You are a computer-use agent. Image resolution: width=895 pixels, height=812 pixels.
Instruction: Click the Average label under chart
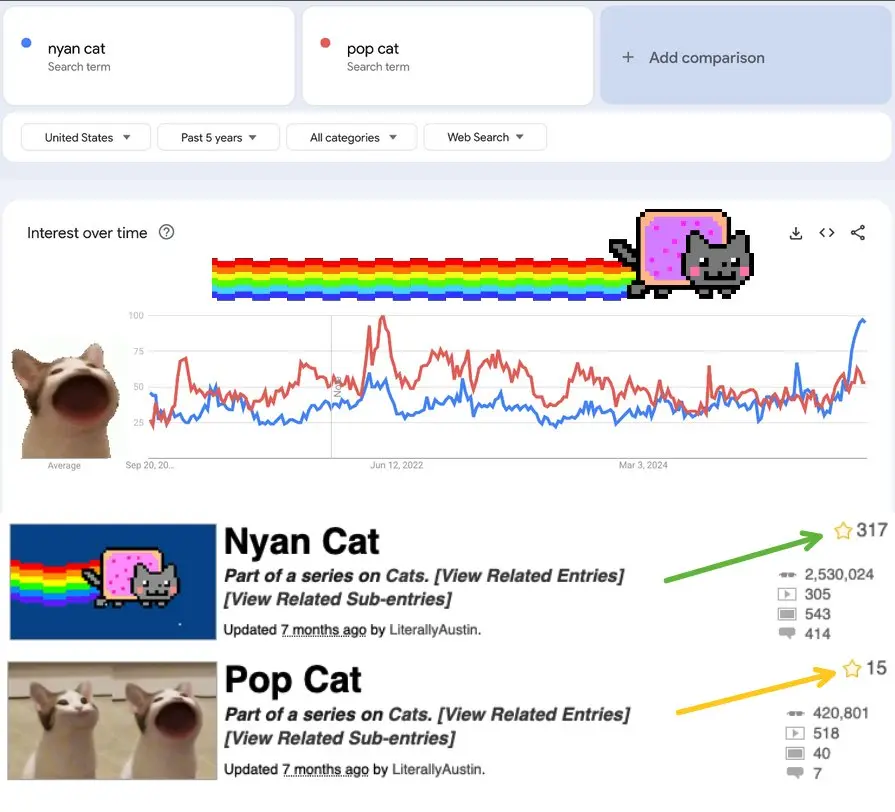[64, 466]
